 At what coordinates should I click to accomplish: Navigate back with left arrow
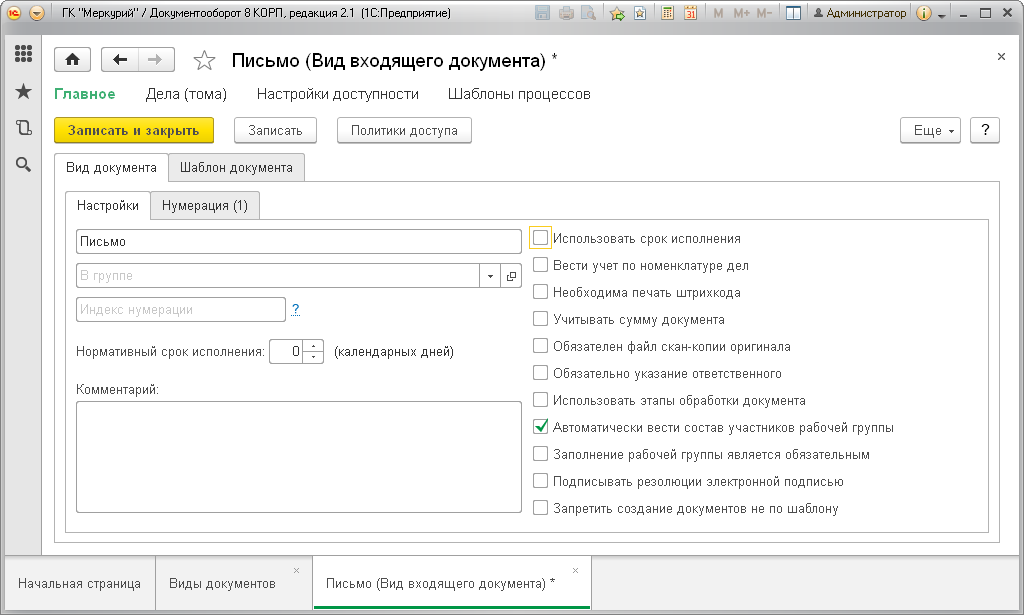pyautogui.click(x=120, y=59)
